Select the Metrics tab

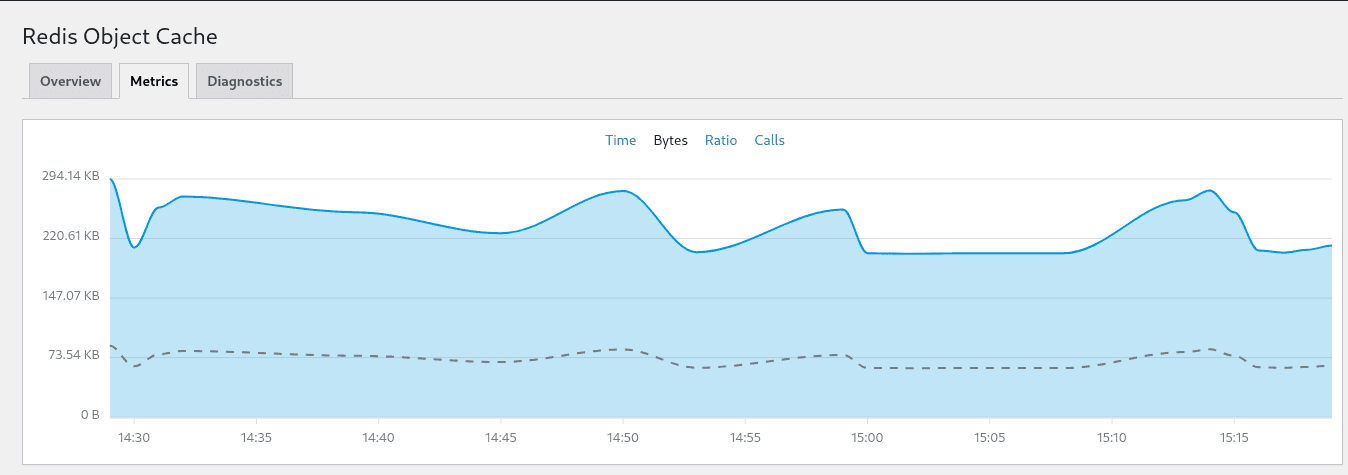point(154,81)
